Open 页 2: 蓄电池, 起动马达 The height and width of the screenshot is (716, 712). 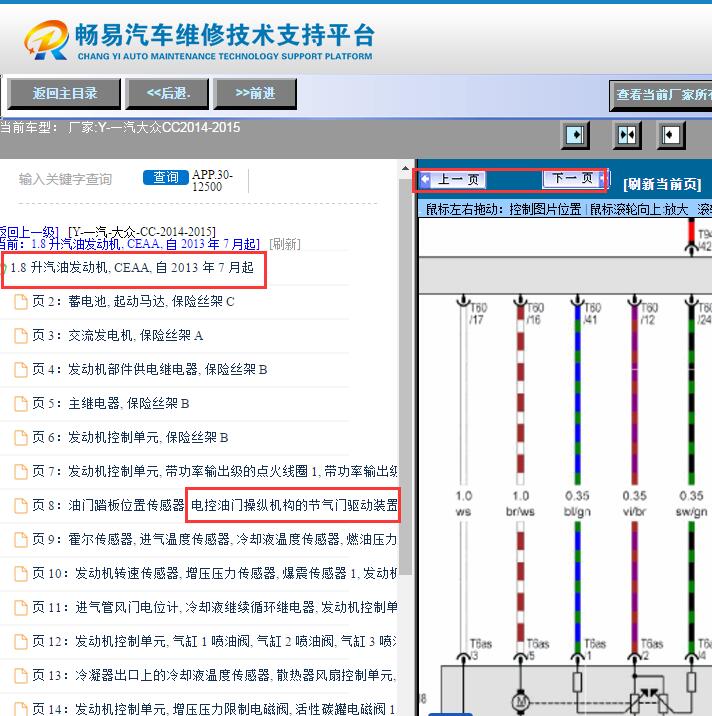pyautogui.click(x=133, y=301)
